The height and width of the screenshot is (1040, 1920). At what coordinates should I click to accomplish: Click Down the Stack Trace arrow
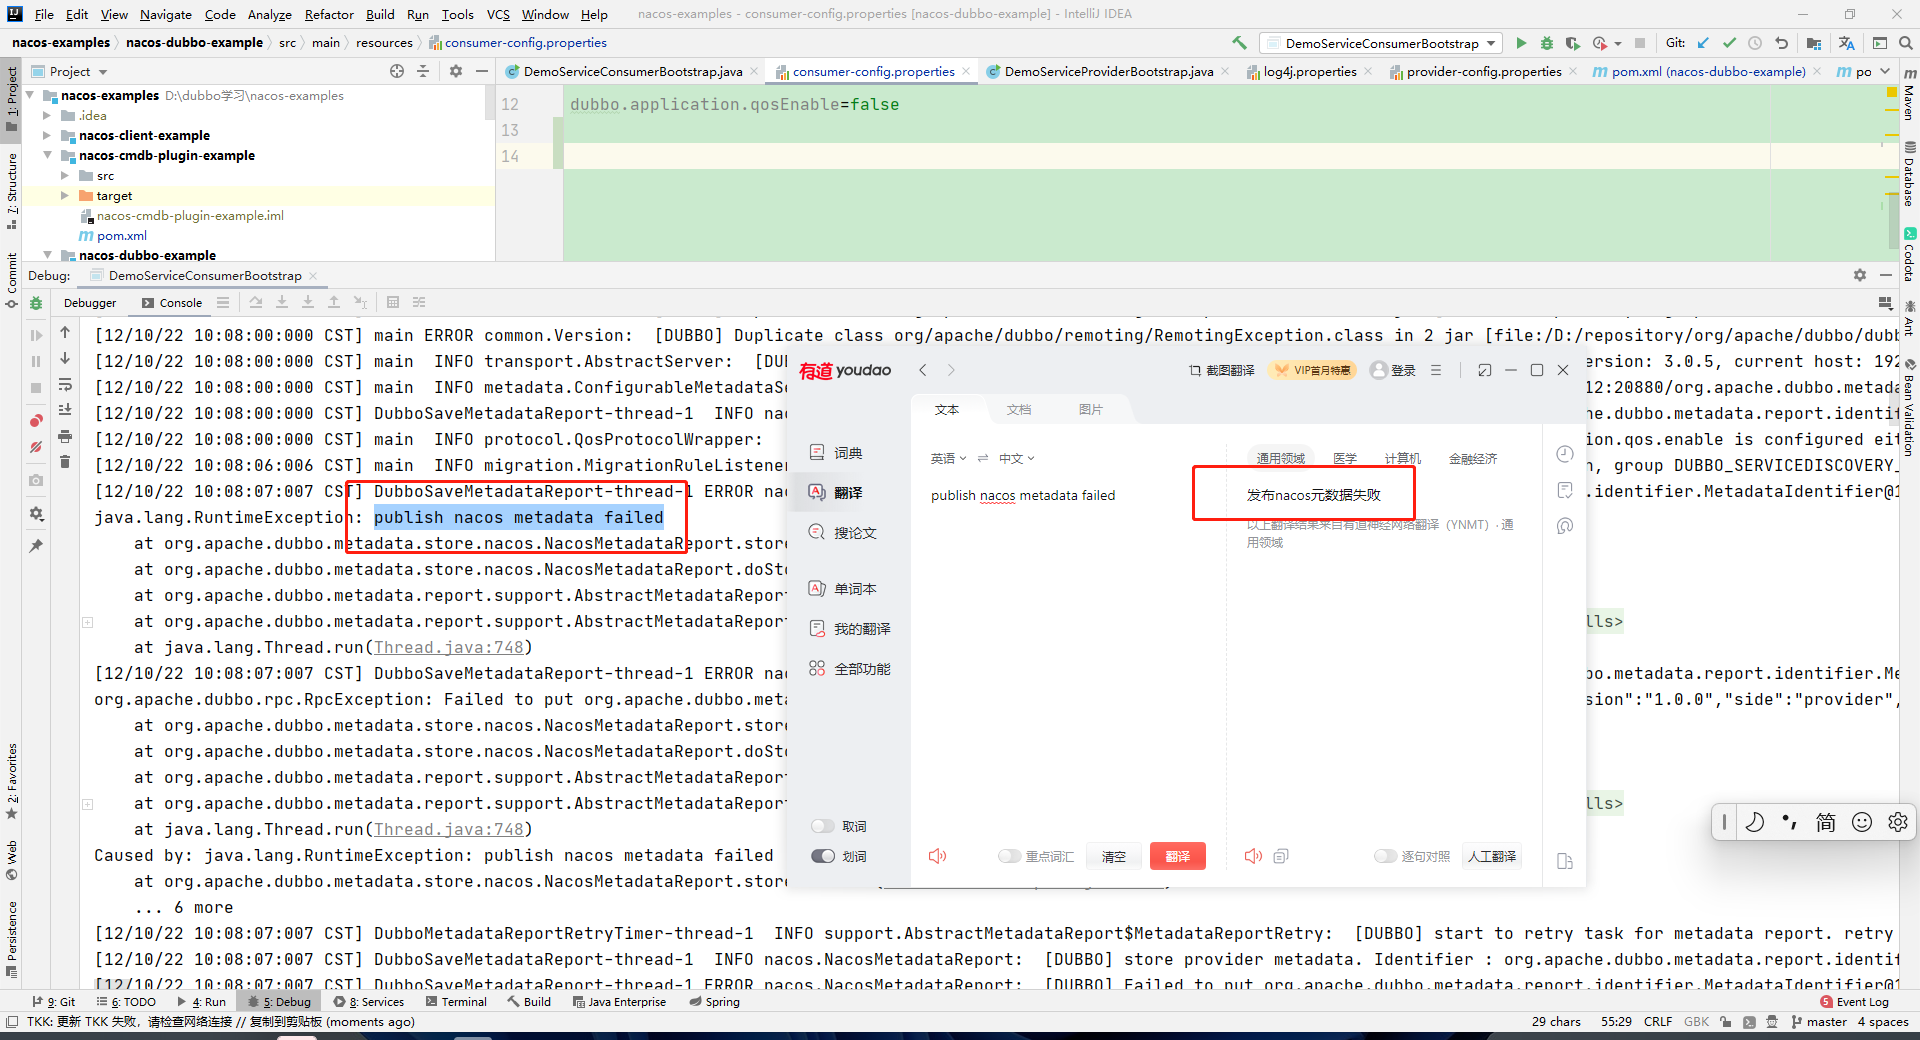click(x=65, y=358)
